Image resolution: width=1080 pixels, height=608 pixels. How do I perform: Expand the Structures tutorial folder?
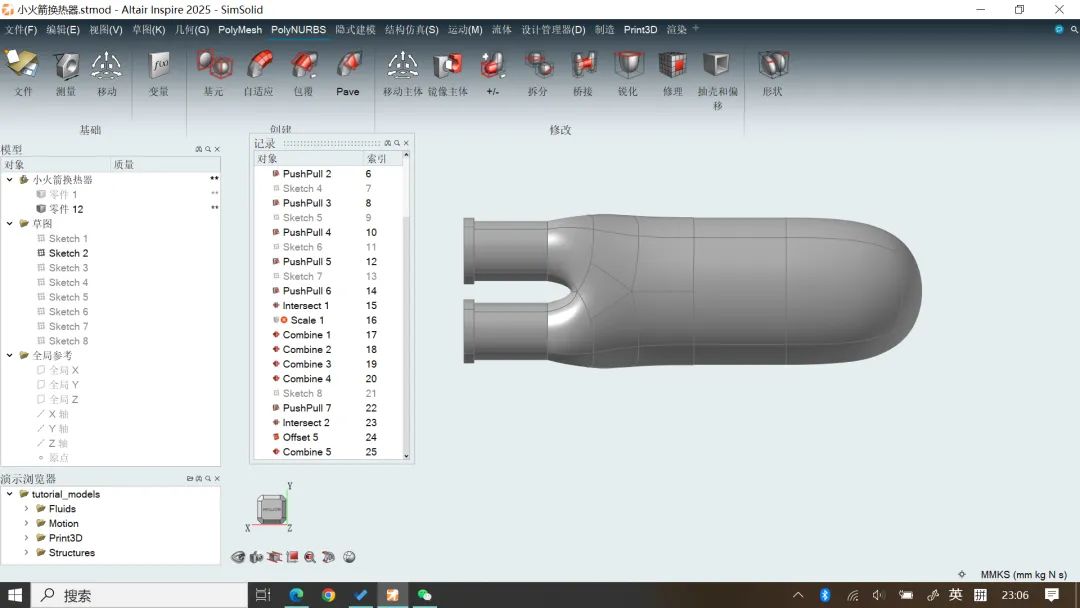coord(27,553)
